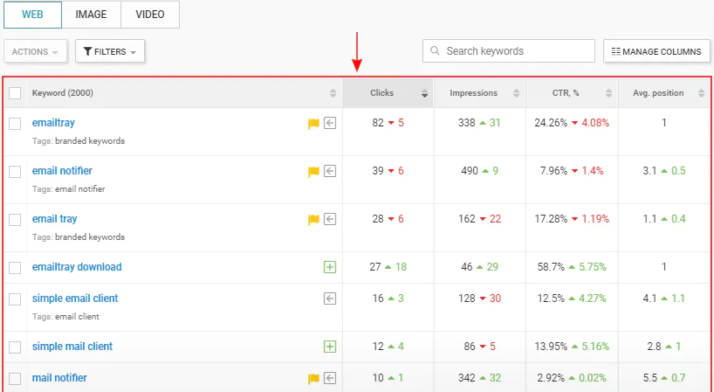Click the green plus icon for simple mail client

[x=330, y=346]
